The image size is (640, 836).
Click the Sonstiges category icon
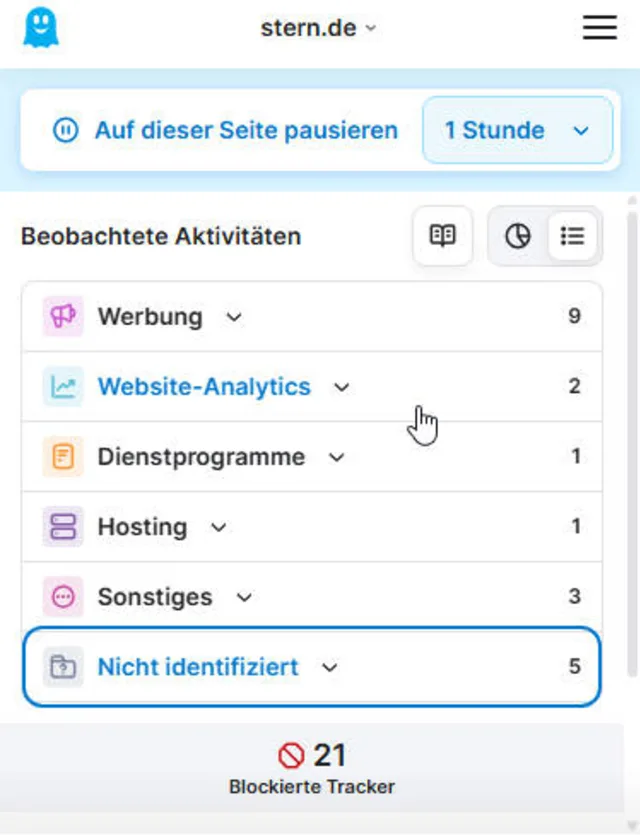tap(63, 597)
